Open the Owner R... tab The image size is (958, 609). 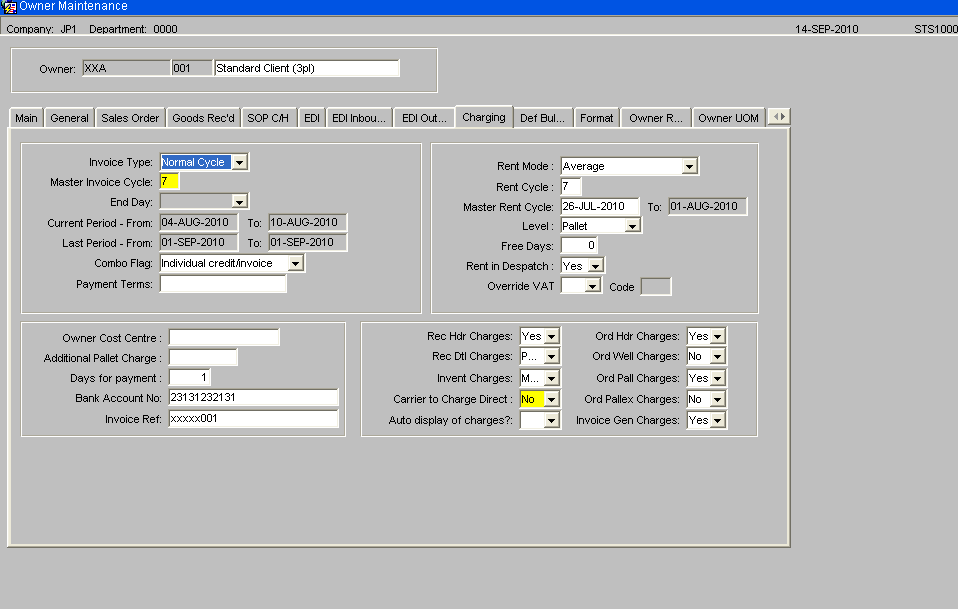[x=656, y=118]
